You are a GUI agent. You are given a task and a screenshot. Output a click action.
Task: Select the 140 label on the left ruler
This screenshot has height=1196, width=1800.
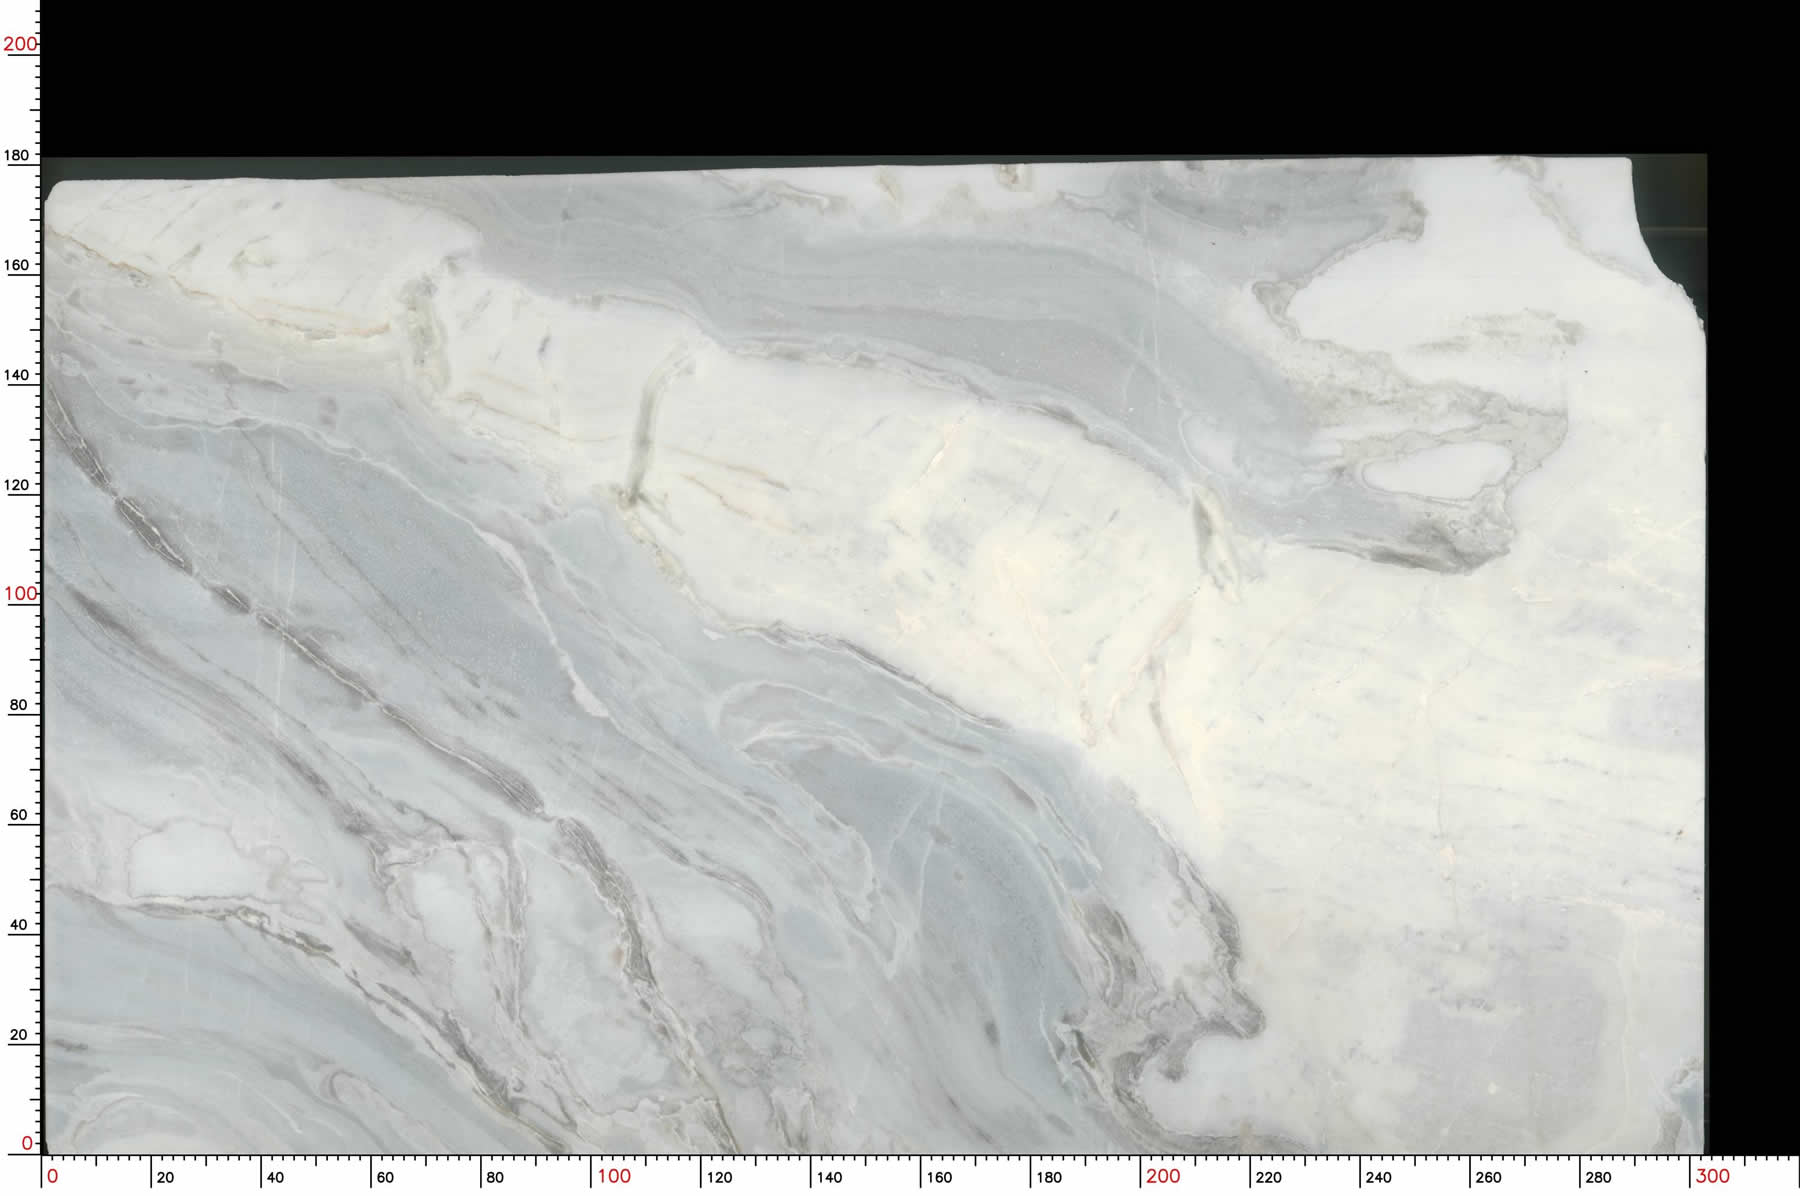18,374
